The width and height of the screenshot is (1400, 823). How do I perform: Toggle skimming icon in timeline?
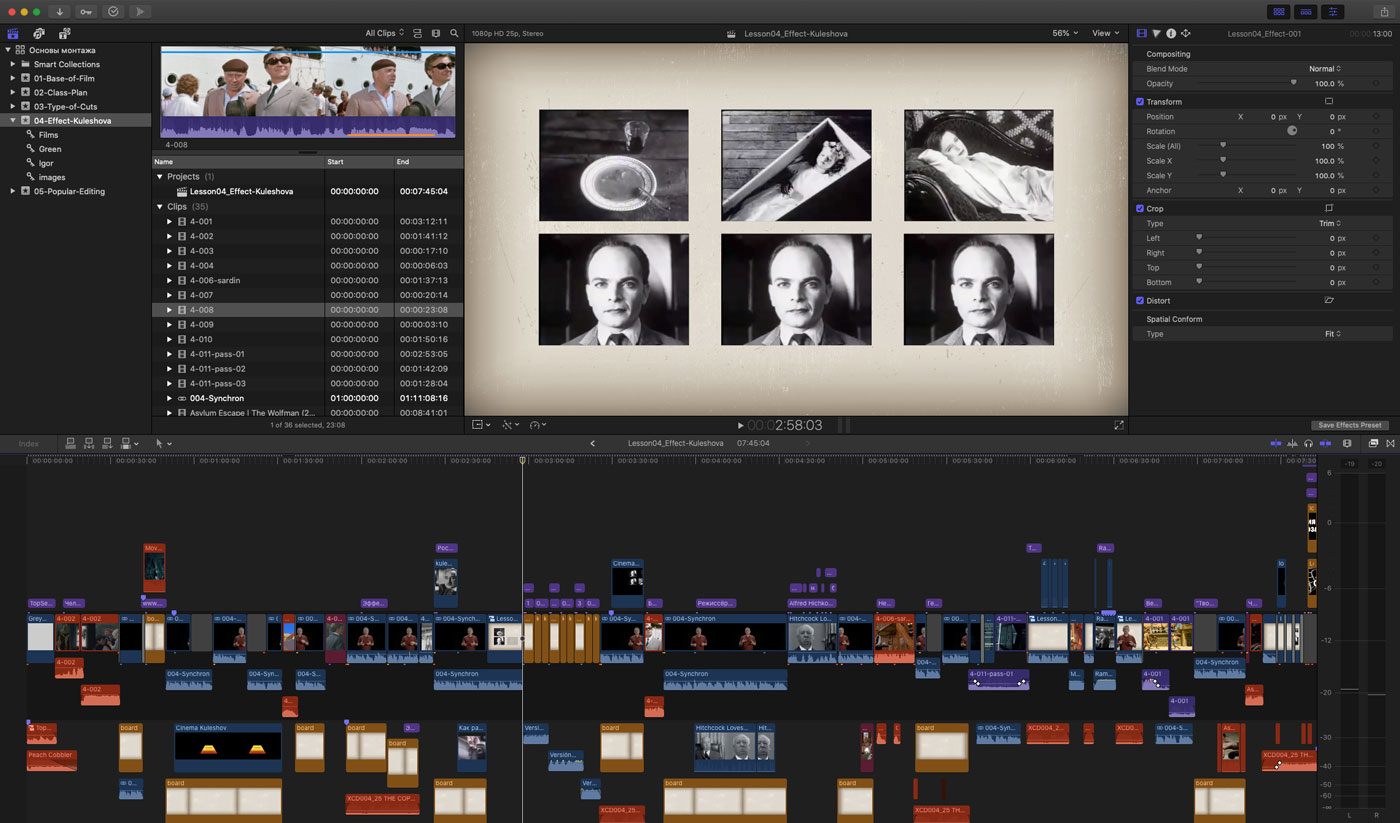pyautogui.click(x=1276, y=443)
